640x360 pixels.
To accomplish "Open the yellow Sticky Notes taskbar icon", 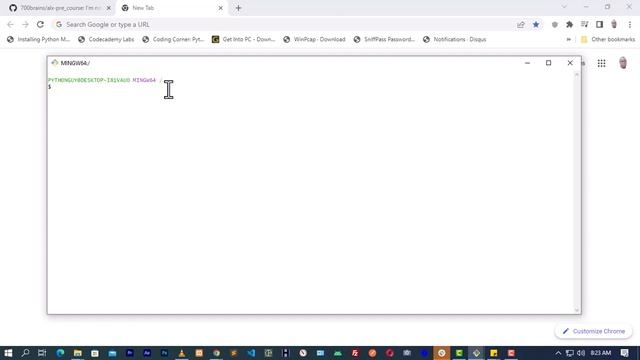I will coord(494,353).
